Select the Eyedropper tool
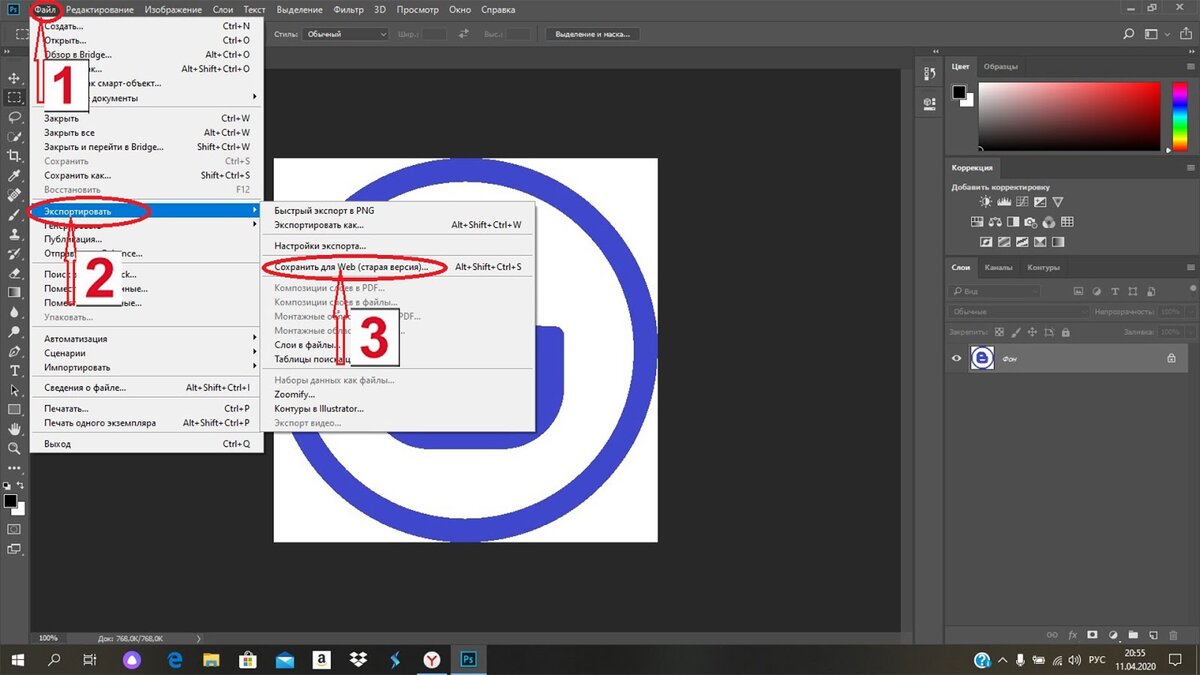The image size is (1200, 675). click(14, 176)
